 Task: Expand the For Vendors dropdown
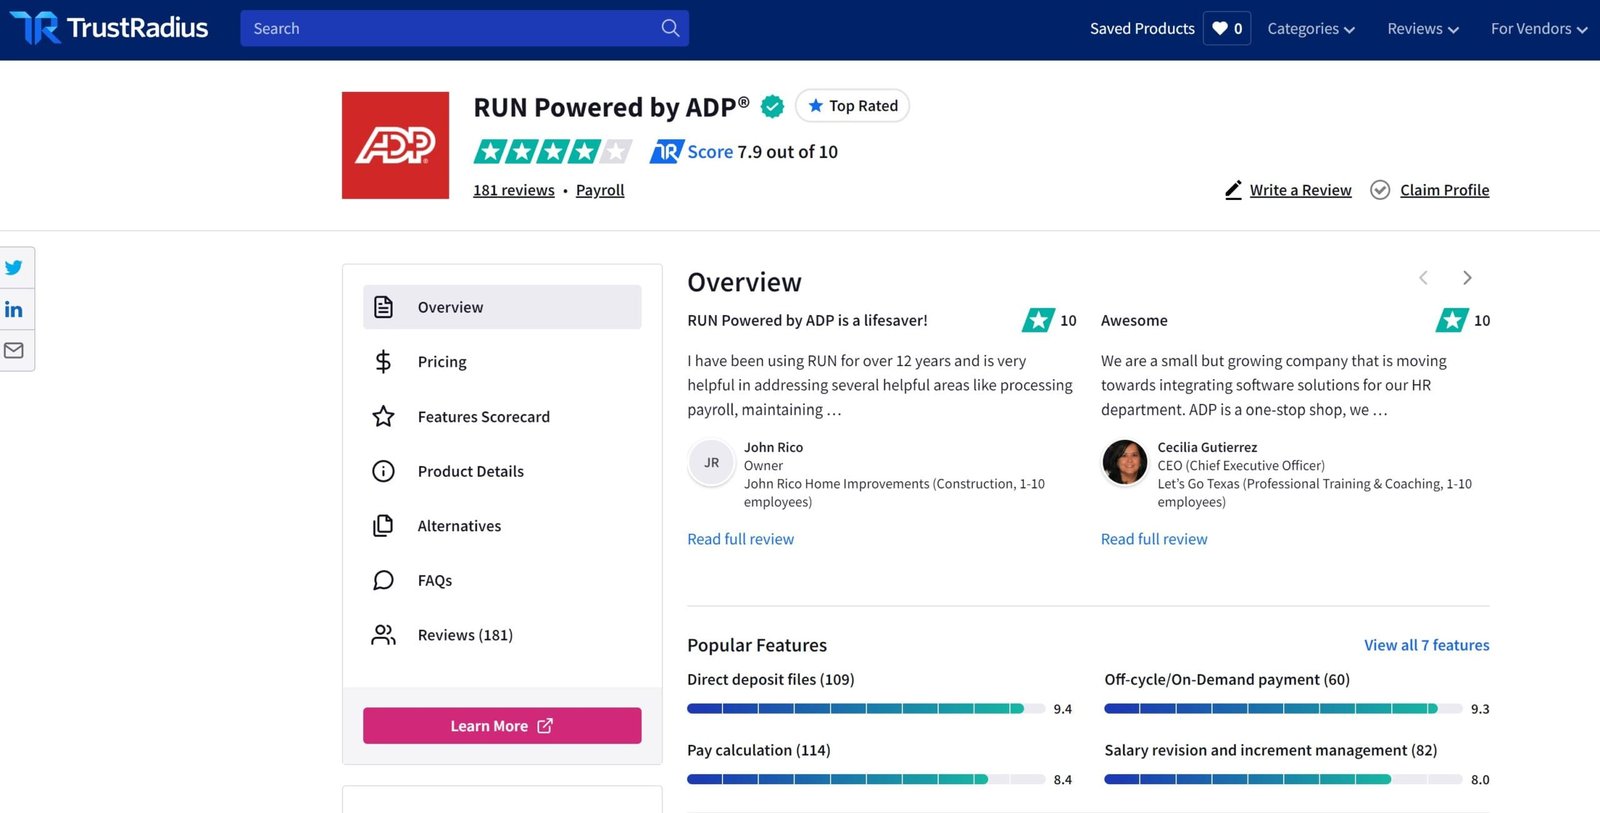tap(1539, 28)
